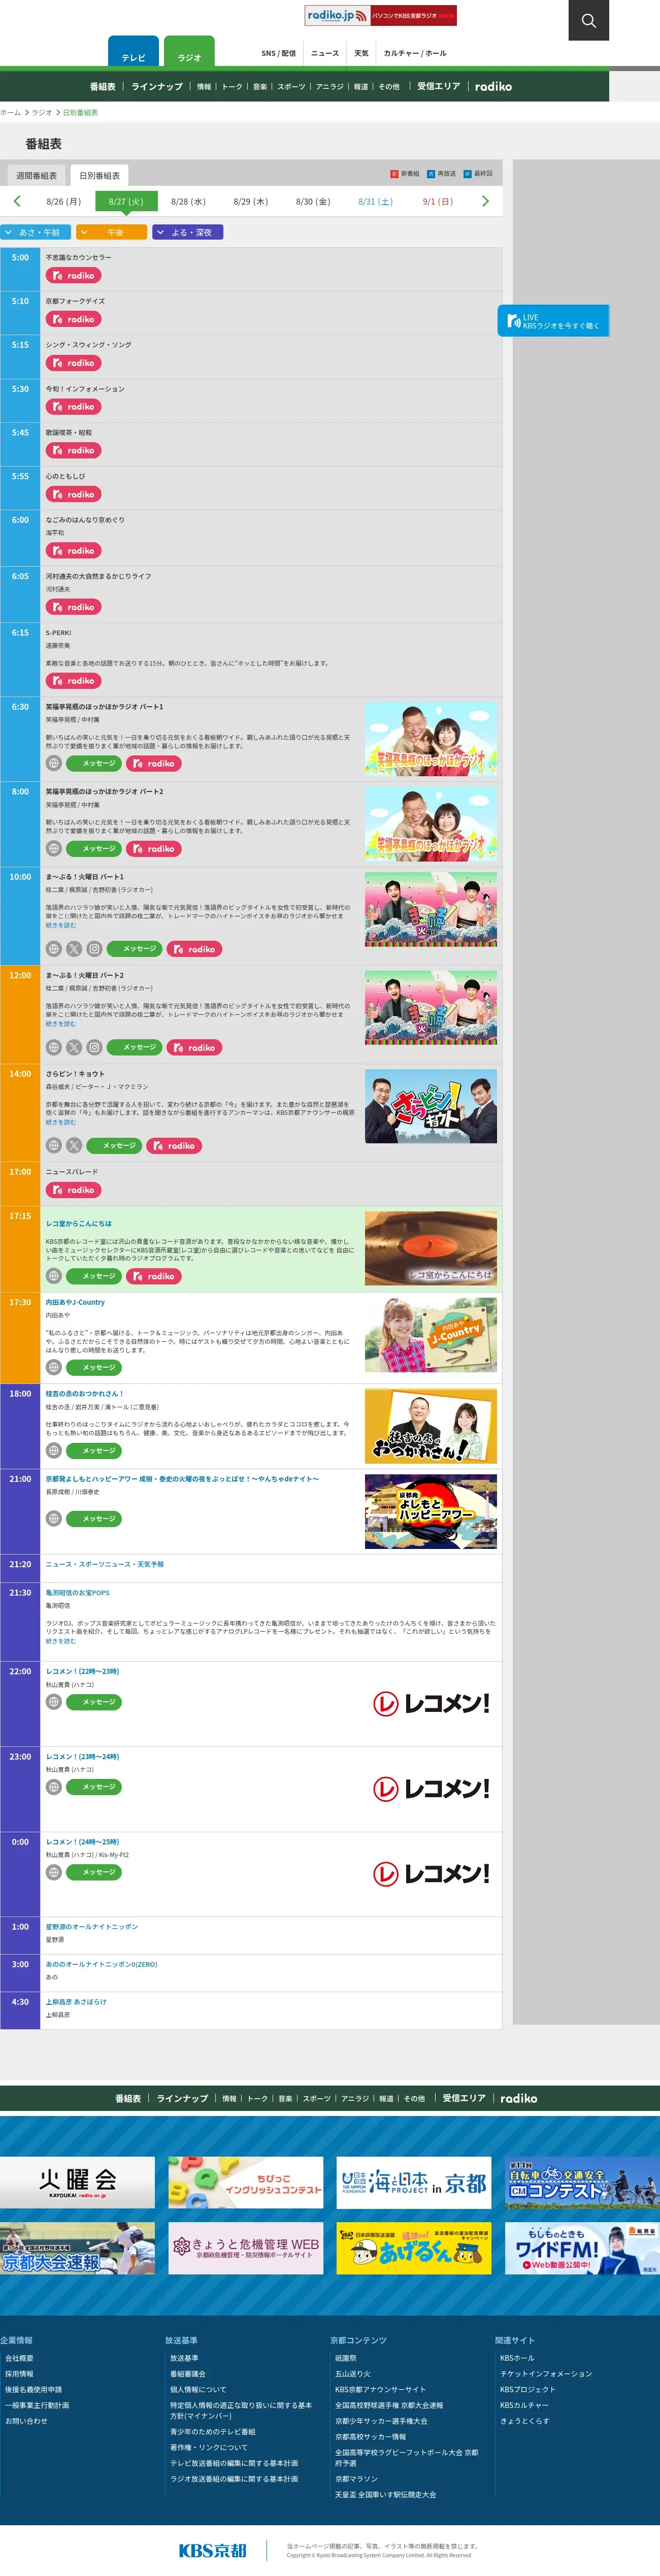Open KBSホール footer link
Image resolution: width=660 pixels, height=2576 pixels.
click(517, 2358)
